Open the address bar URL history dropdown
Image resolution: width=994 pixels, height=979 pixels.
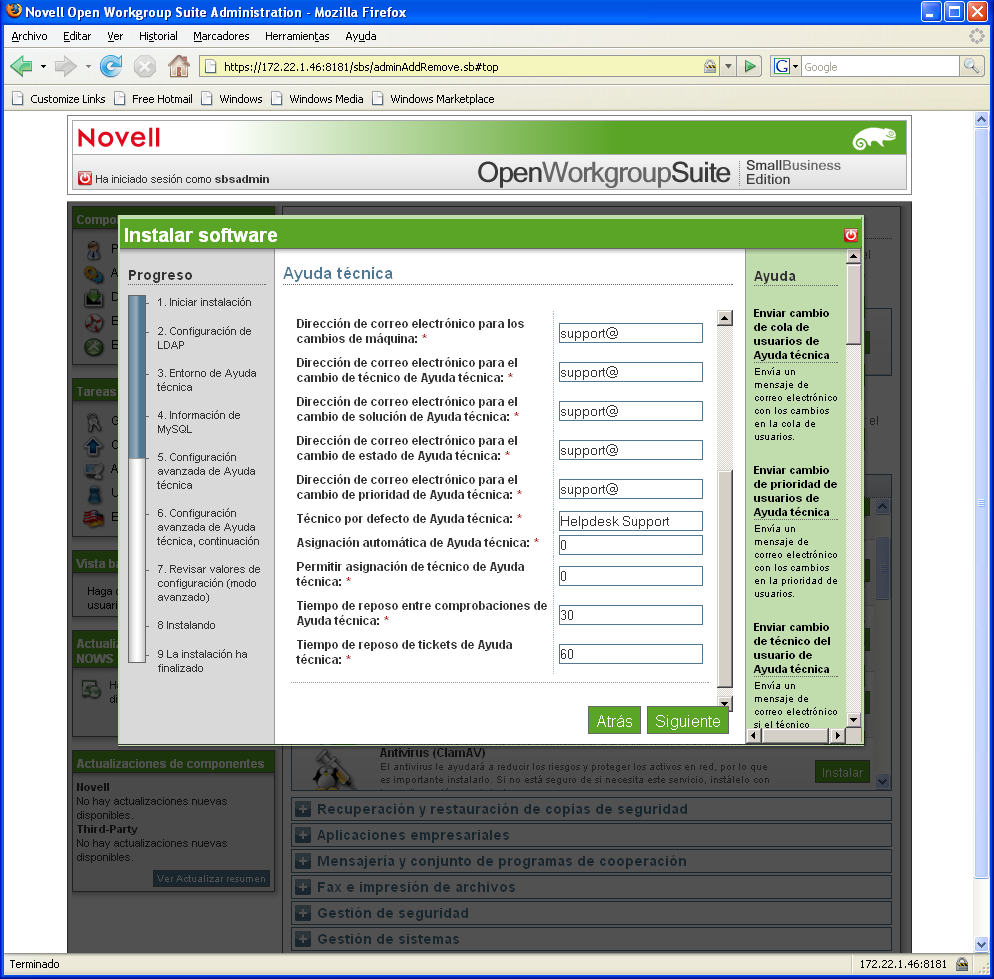[x=728, y=66]
